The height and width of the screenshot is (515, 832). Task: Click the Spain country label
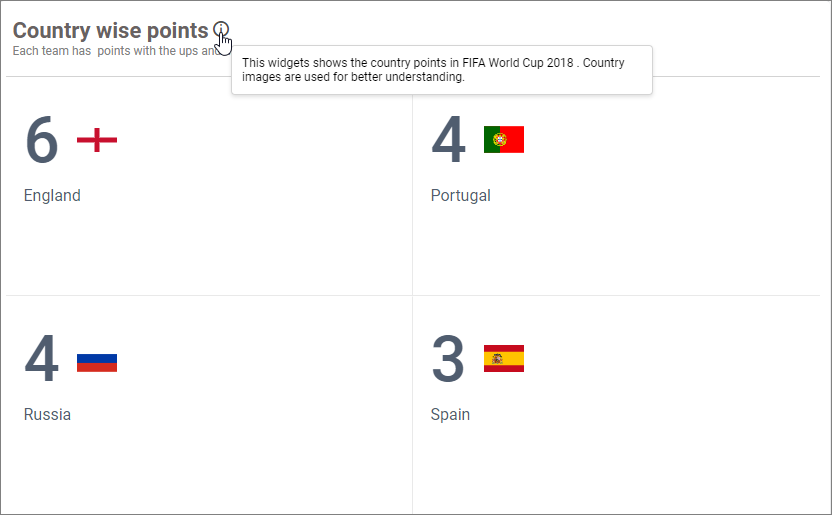click(x=450, y=415)
